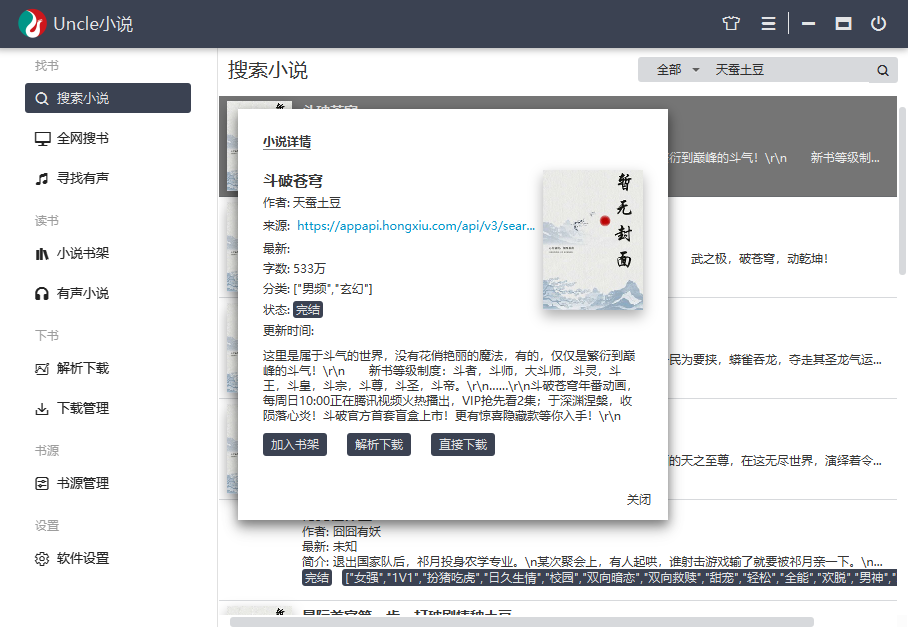
Task: Click the magnifier icon to search
Action: tap(882, 70)
